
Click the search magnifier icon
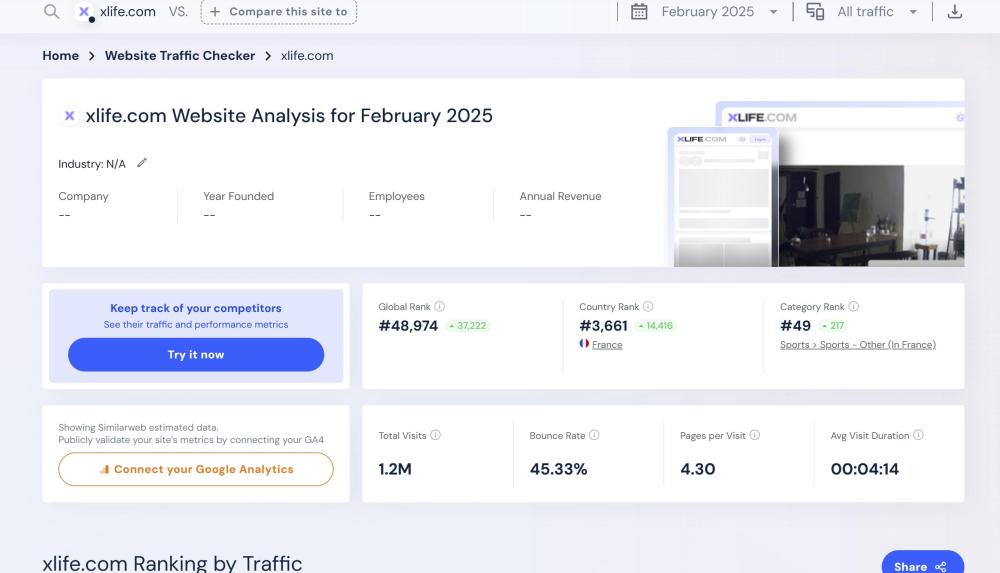coord(51,12)
